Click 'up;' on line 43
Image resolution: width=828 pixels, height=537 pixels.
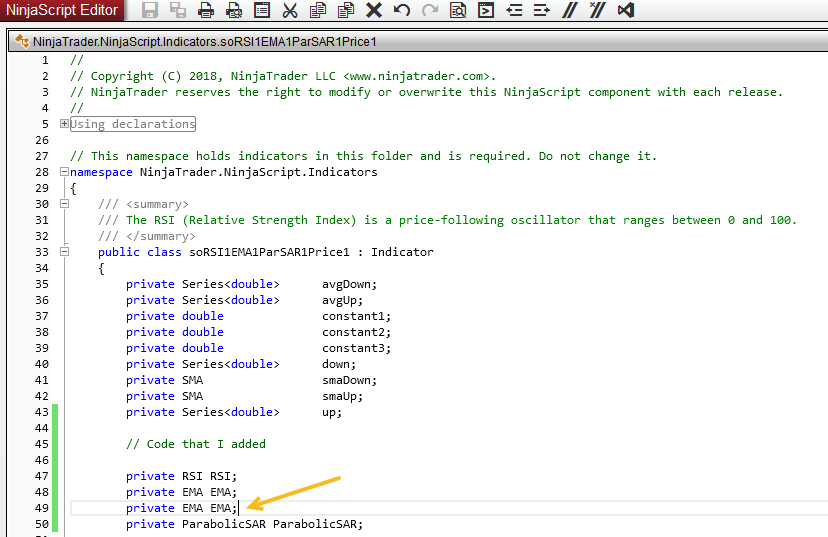coord(332,412)
